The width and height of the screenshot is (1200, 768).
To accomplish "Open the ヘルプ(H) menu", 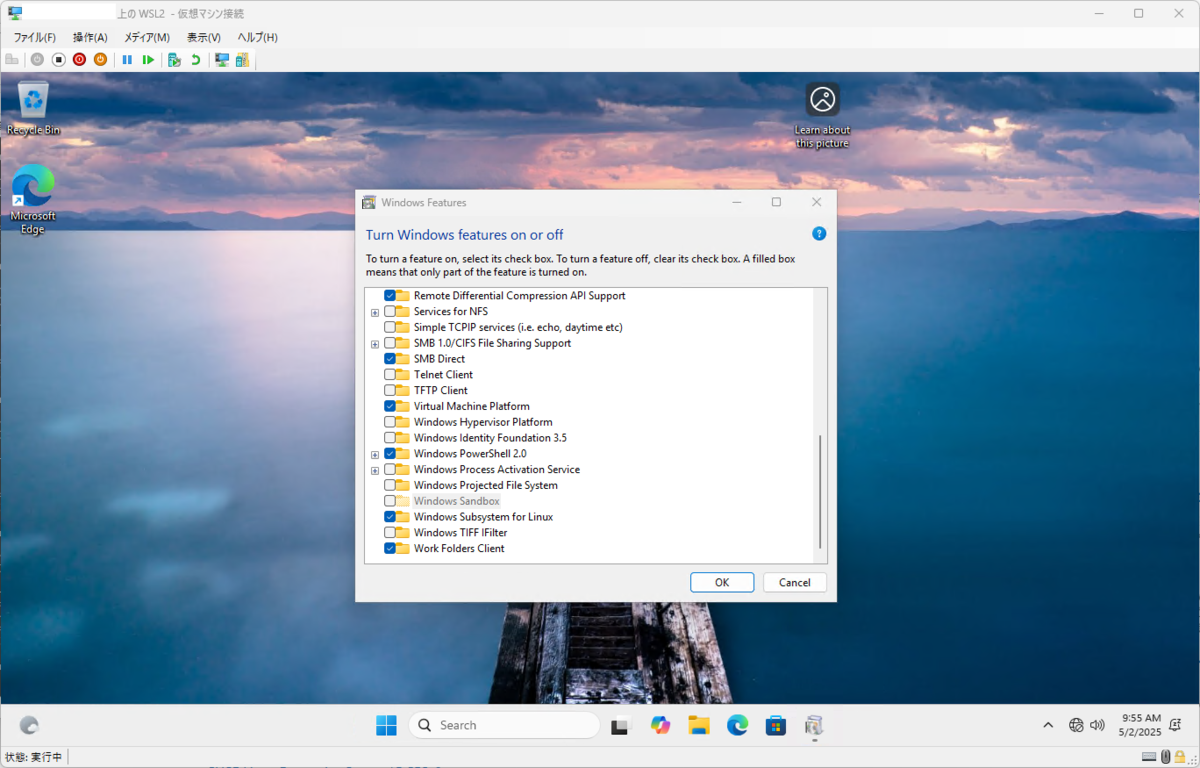I will point(257,37).
